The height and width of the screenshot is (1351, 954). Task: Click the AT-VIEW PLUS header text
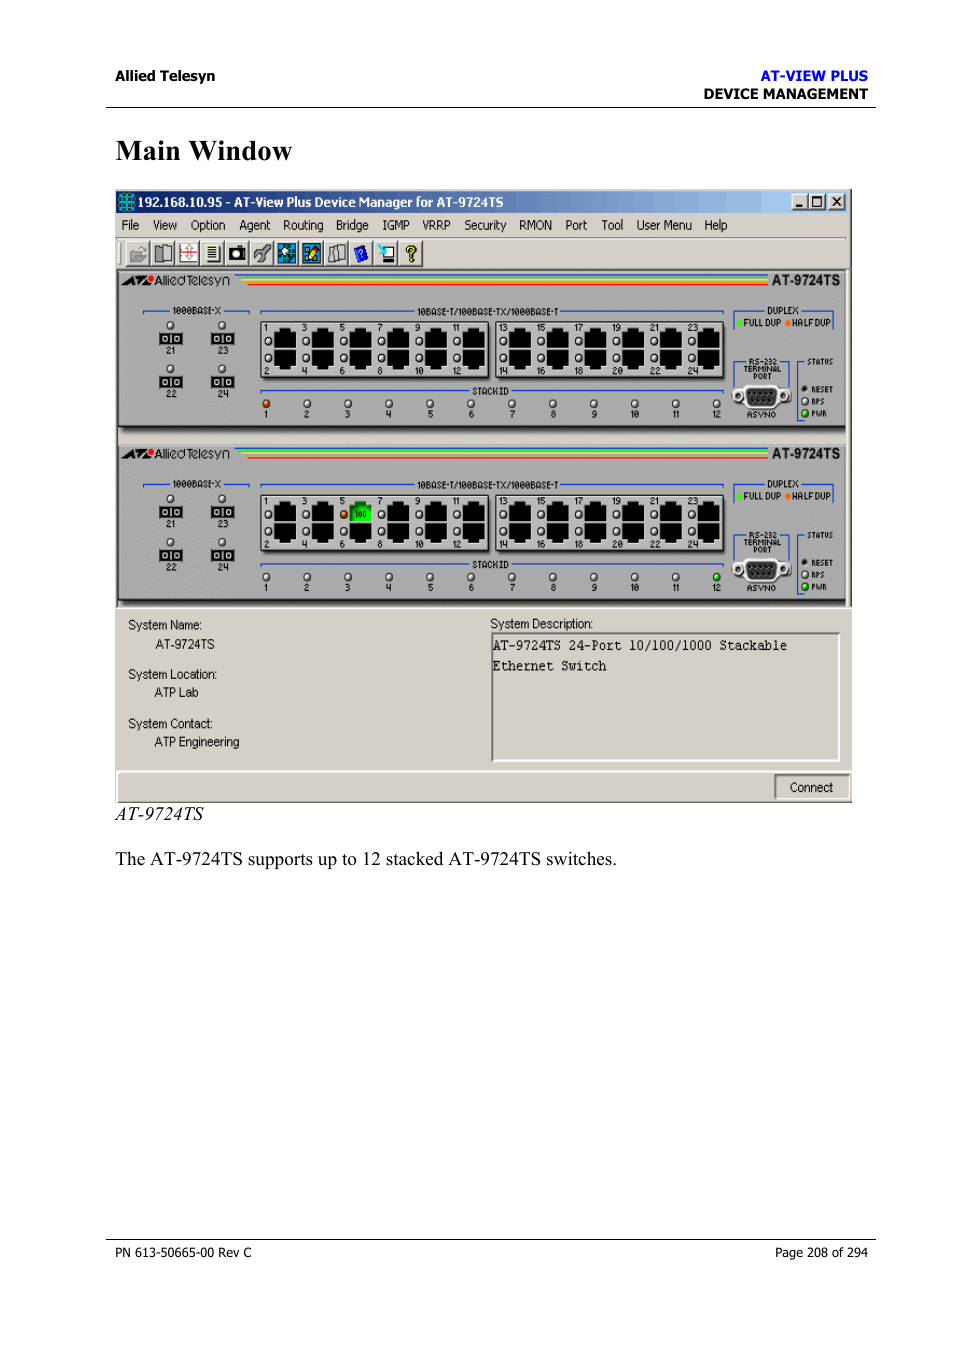814,76
